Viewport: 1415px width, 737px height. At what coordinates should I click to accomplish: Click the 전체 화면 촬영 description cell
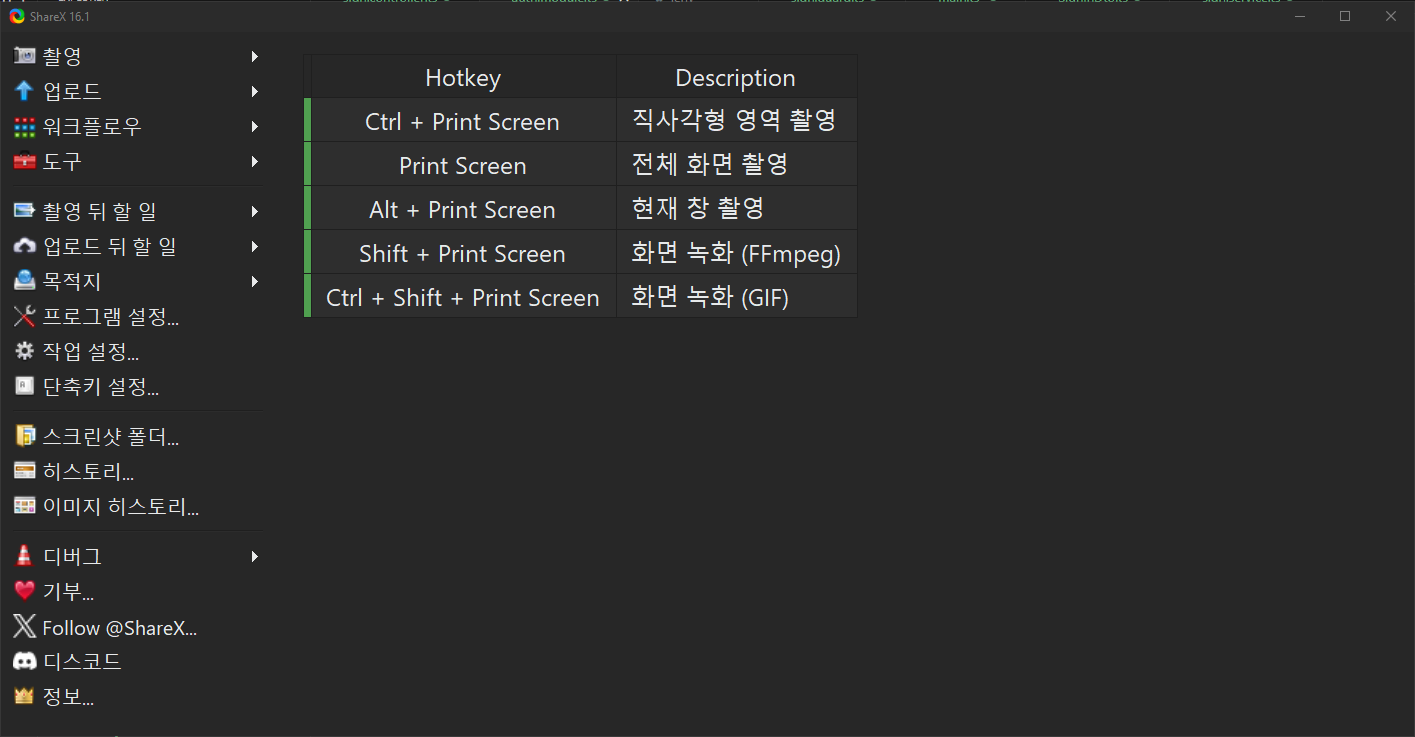coord(736,165)
